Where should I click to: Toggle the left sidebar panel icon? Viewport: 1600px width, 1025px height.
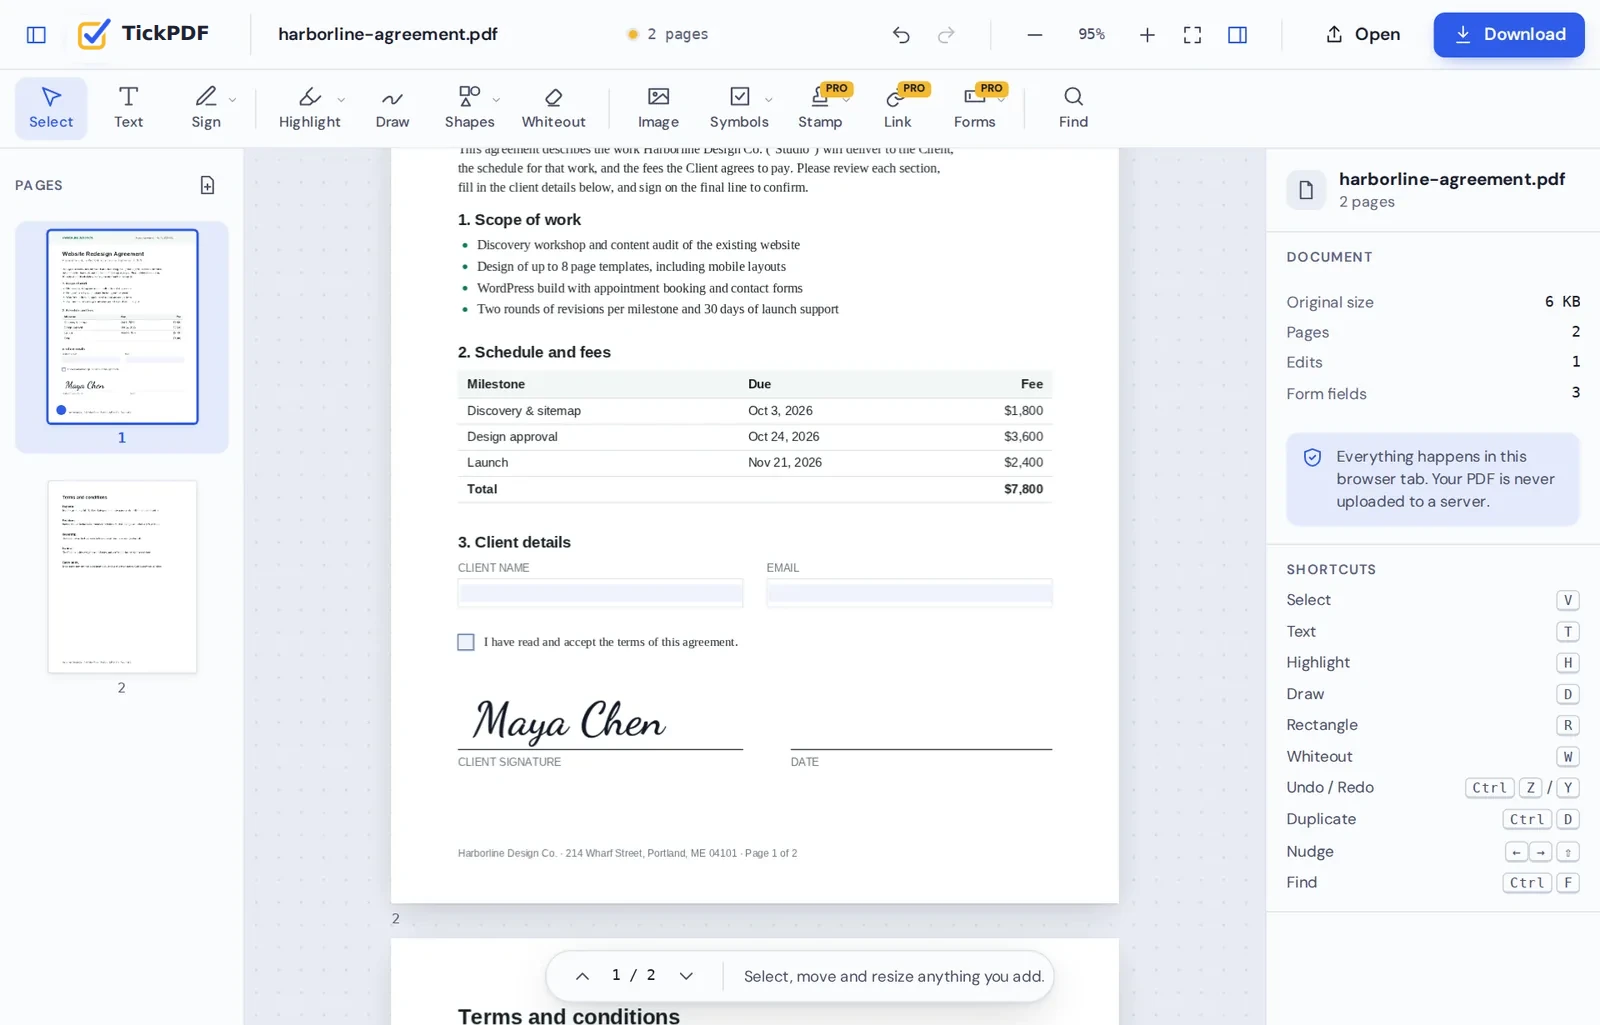click(36, 35)
